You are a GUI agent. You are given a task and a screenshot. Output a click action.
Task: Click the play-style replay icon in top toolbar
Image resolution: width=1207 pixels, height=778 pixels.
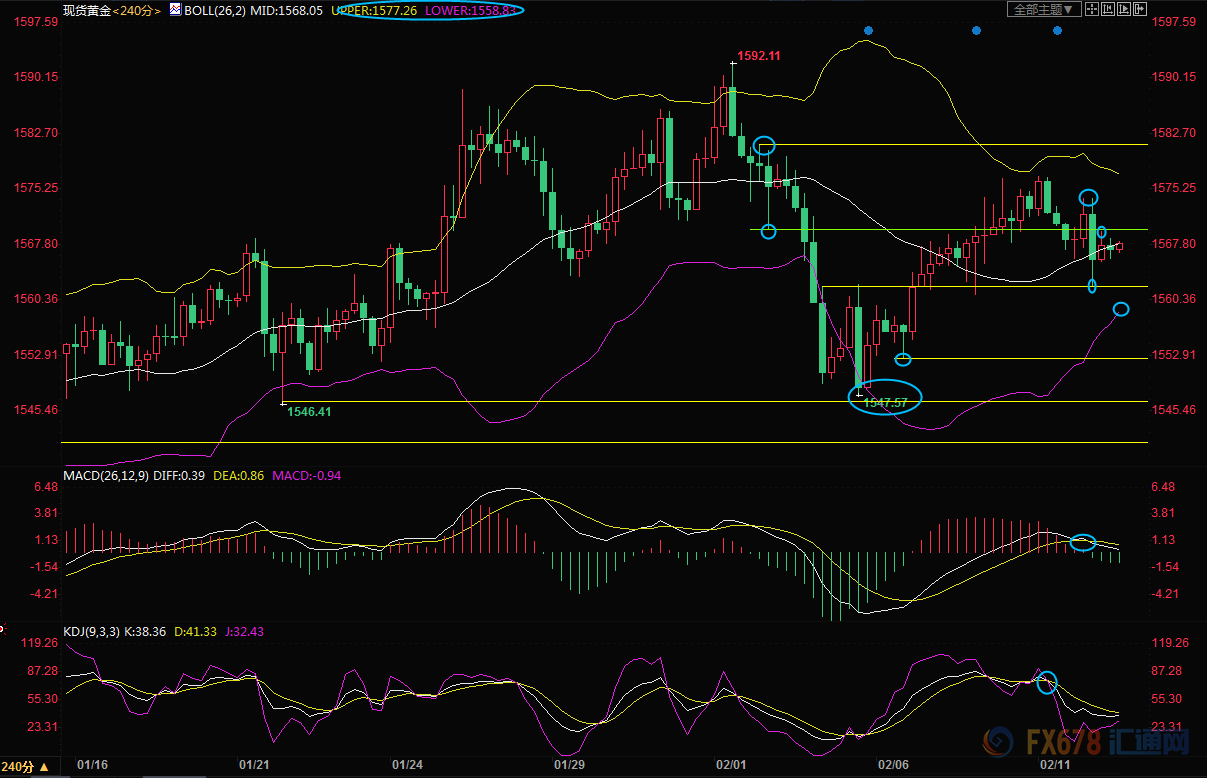coord(1125,9)
